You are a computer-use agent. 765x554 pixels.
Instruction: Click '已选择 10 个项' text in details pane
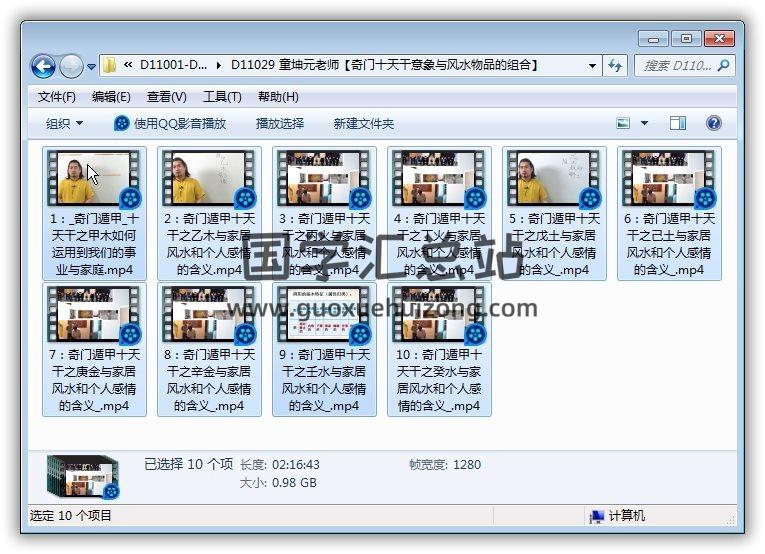tap(188, 464)
